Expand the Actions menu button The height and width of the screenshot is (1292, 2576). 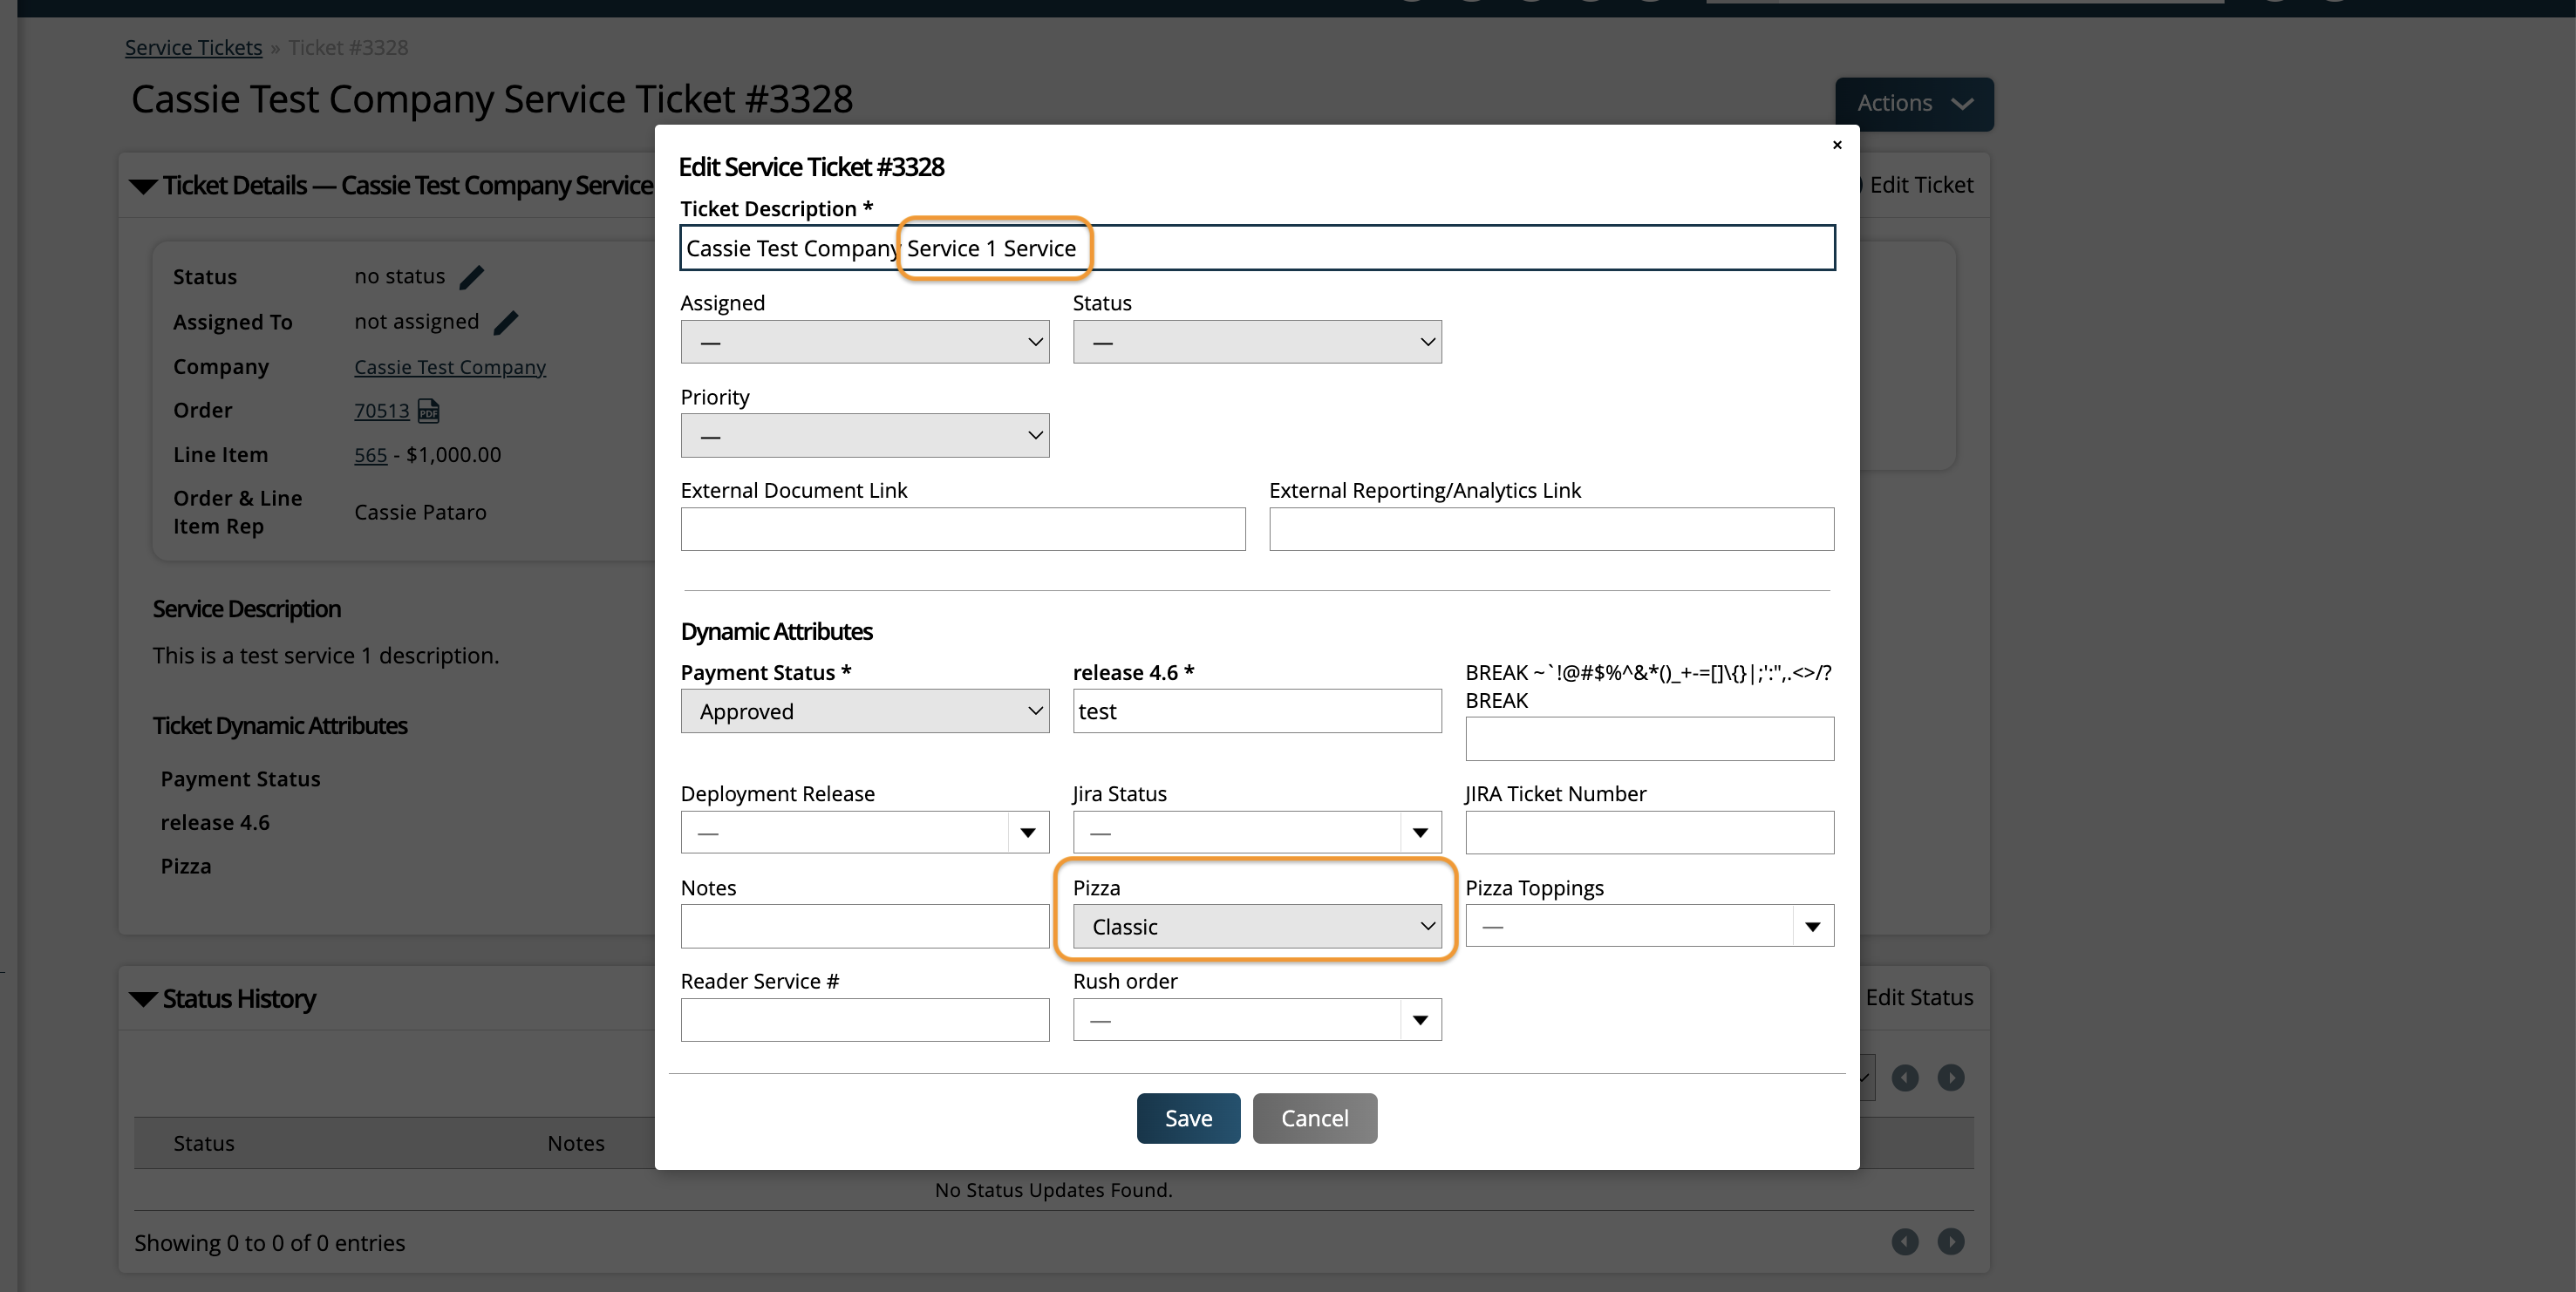coord(1913,104)
